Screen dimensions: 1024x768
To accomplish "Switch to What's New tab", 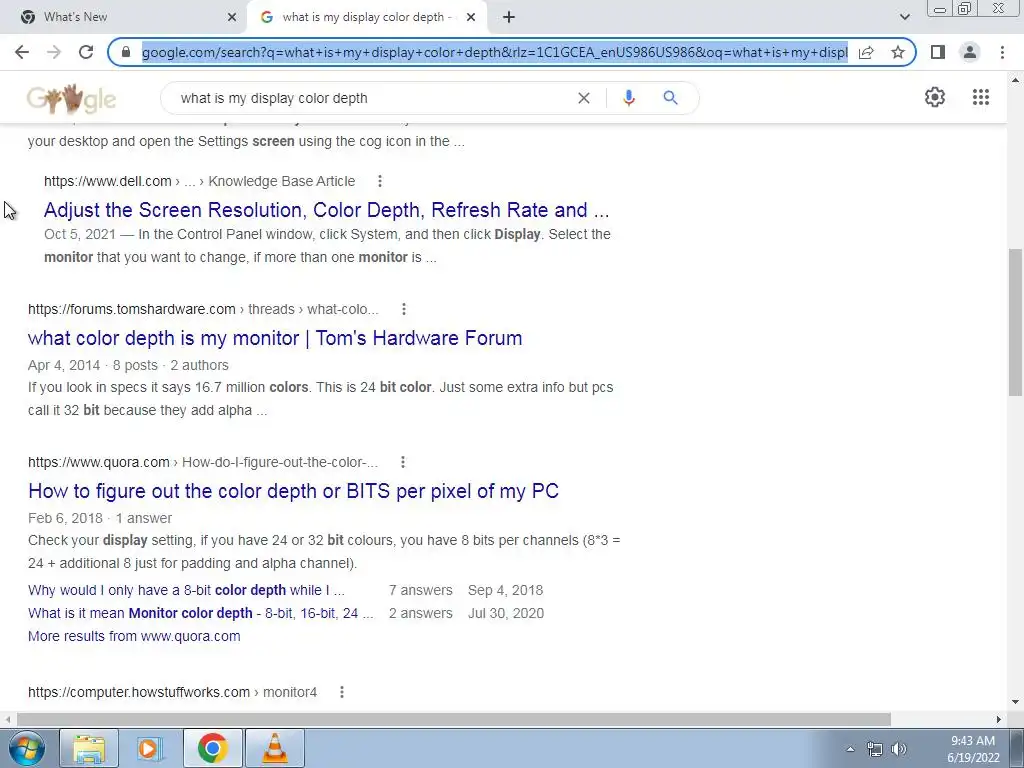I will pos(124,17).
